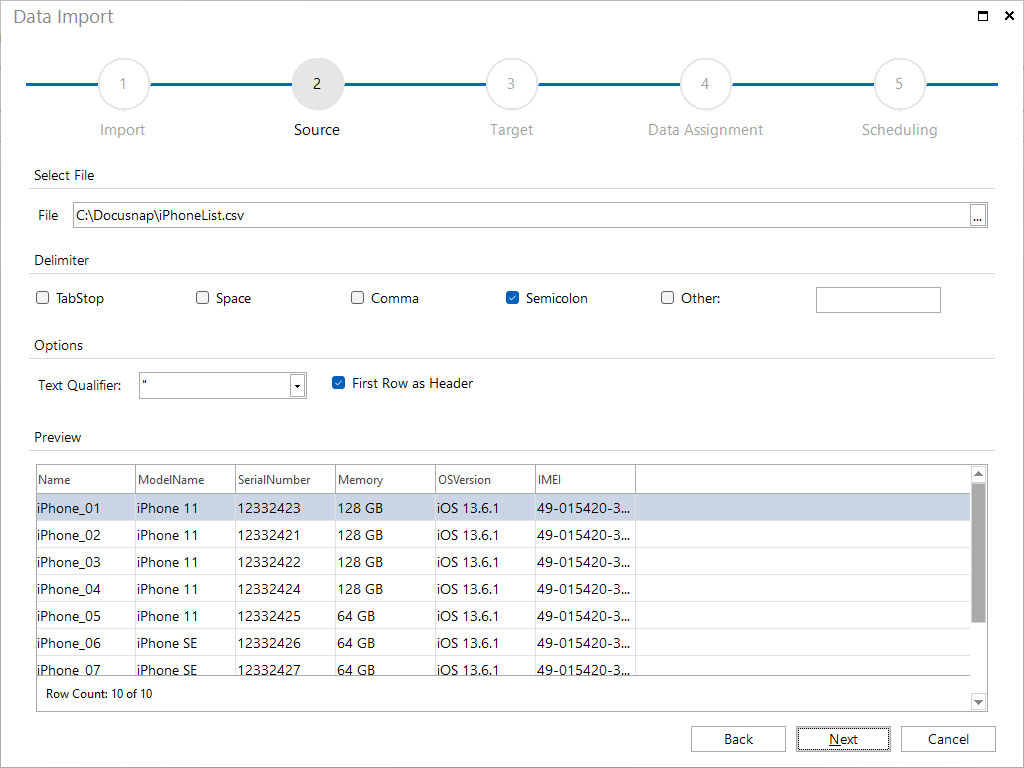Select step 2 Source circle
The height and width of the screenshot is (768, 1024).
coord(317,84)
